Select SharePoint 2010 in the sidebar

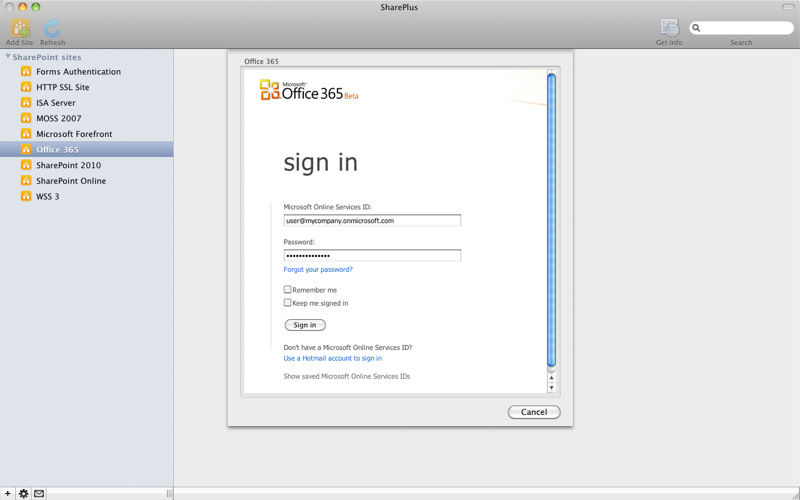click(86, 165)
